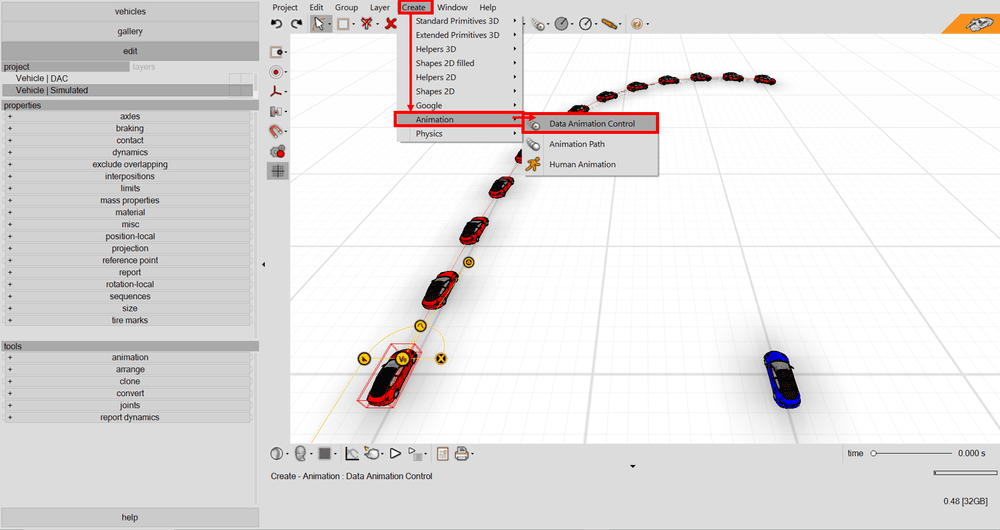Expand the animation tools section
Screen dimensions: 1000x530
pos(129,358)
